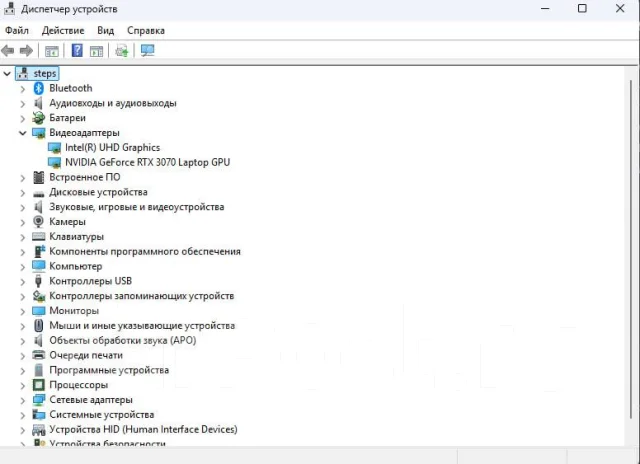
Task: Expand Аудиовходы и аудиовыходы category
Action: point(23,104)
